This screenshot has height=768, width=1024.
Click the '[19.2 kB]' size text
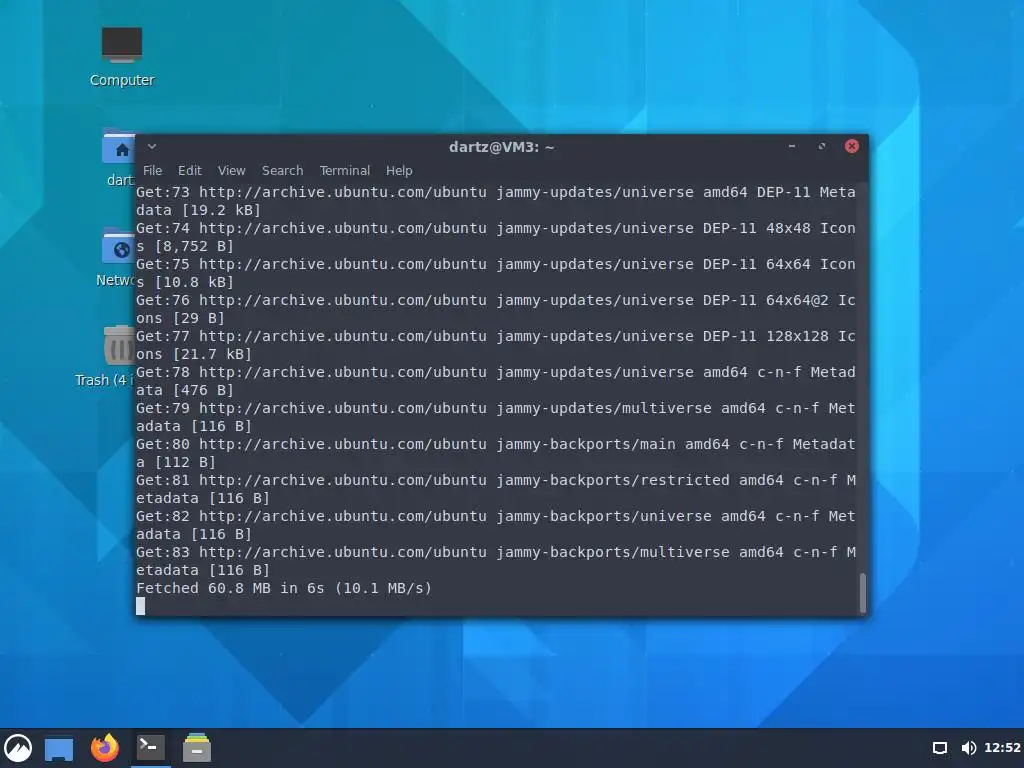click(x=221, y=210)
